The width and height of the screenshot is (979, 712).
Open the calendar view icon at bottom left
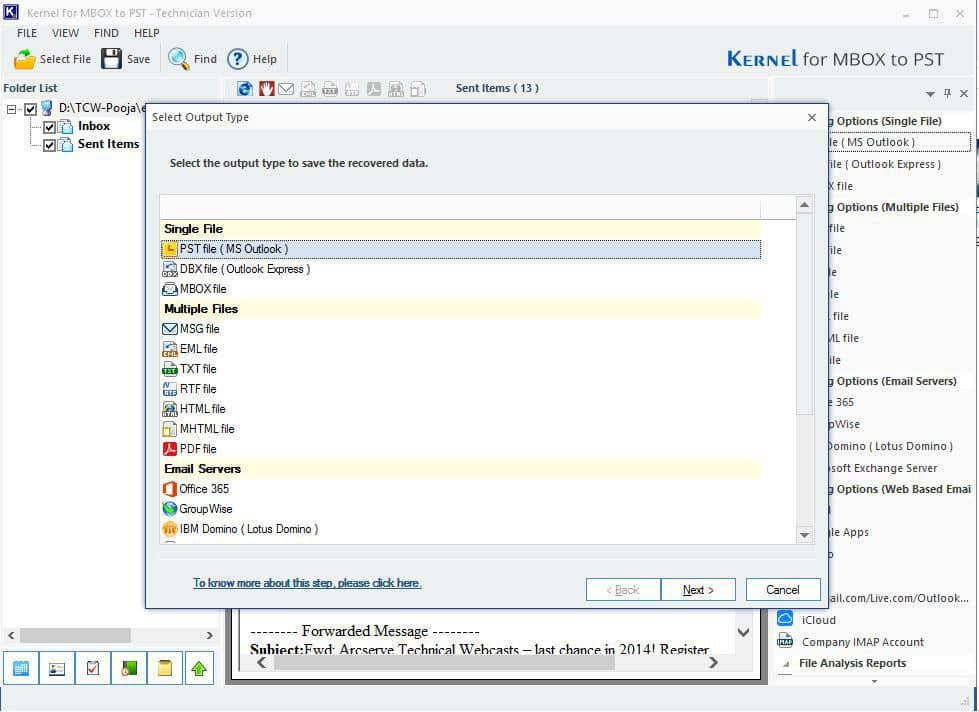[x=21, y=668]
